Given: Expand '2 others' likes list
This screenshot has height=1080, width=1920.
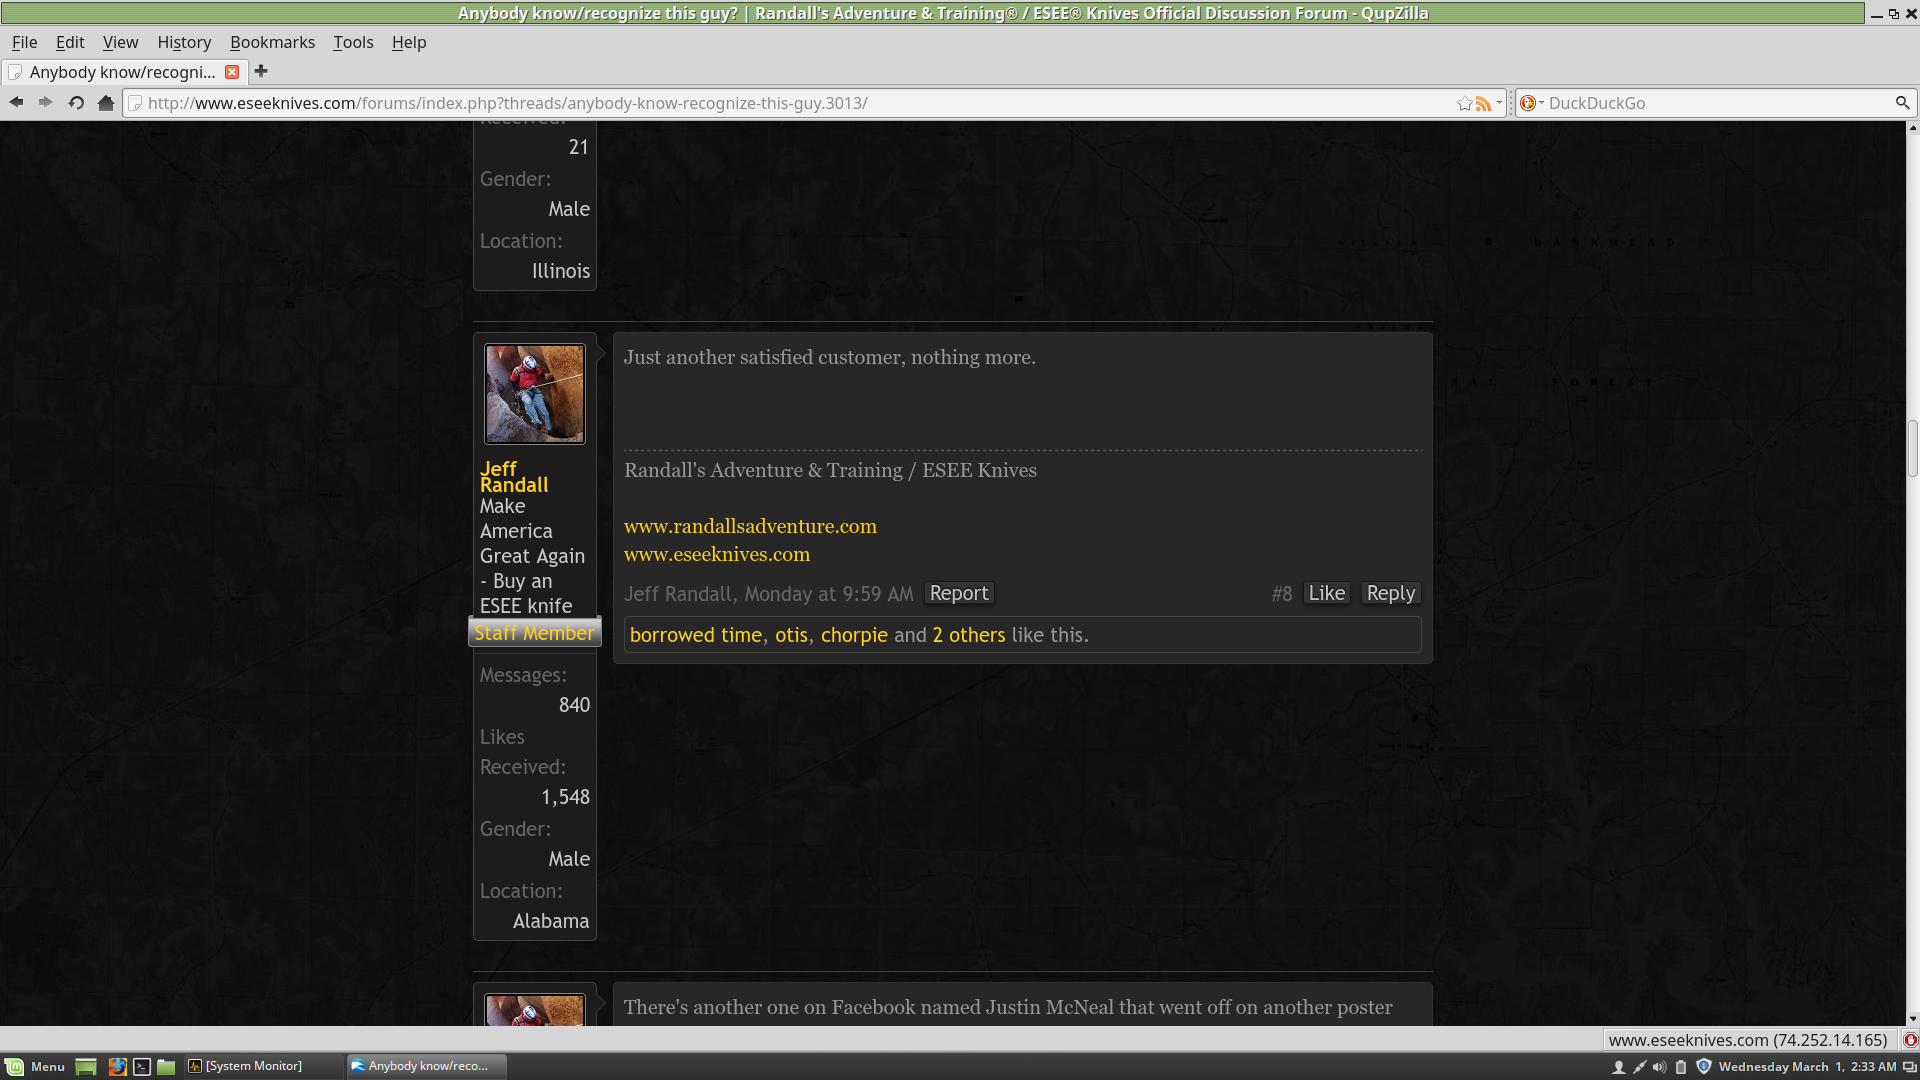Looking at the screenshot, I should [x=968, y=635].
